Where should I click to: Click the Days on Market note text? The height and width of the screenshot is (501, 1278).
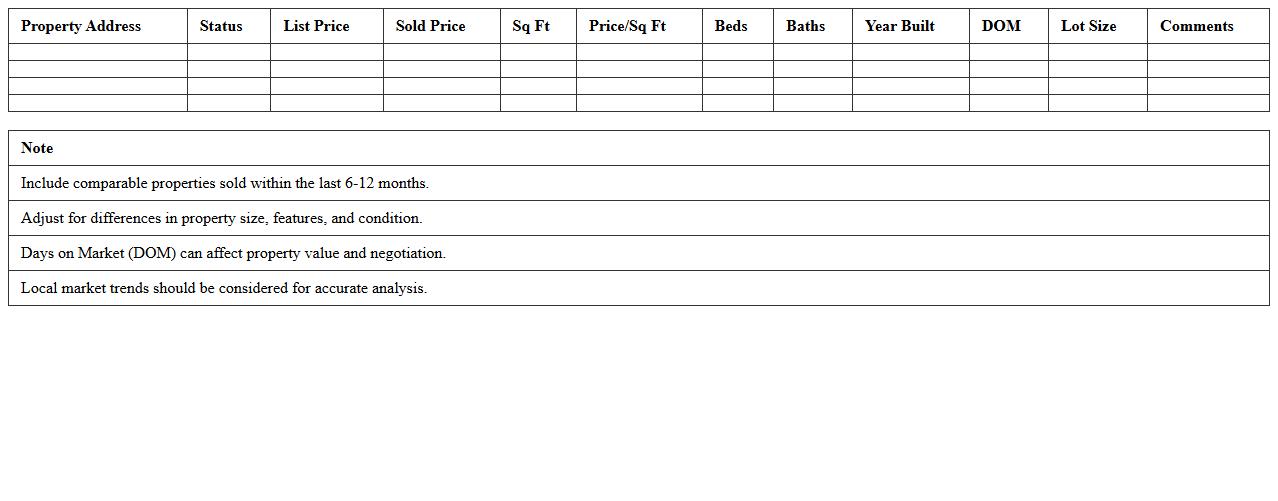(x=233, y=253)
